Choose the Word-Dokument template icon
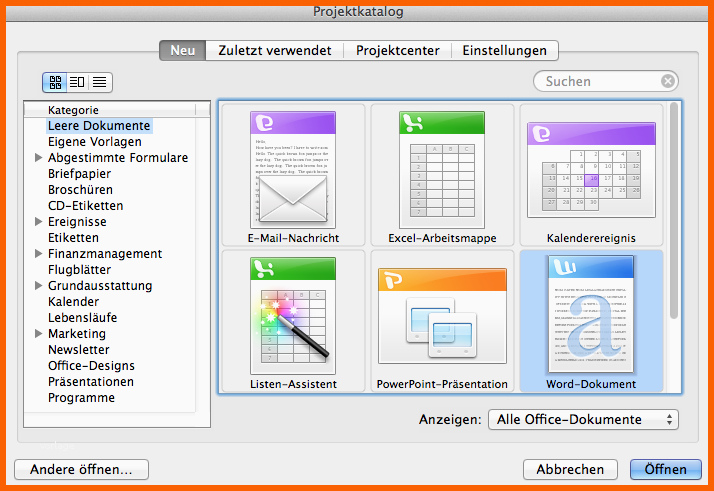The width and height of the screenshot is (714, 491). click(591, 315)
